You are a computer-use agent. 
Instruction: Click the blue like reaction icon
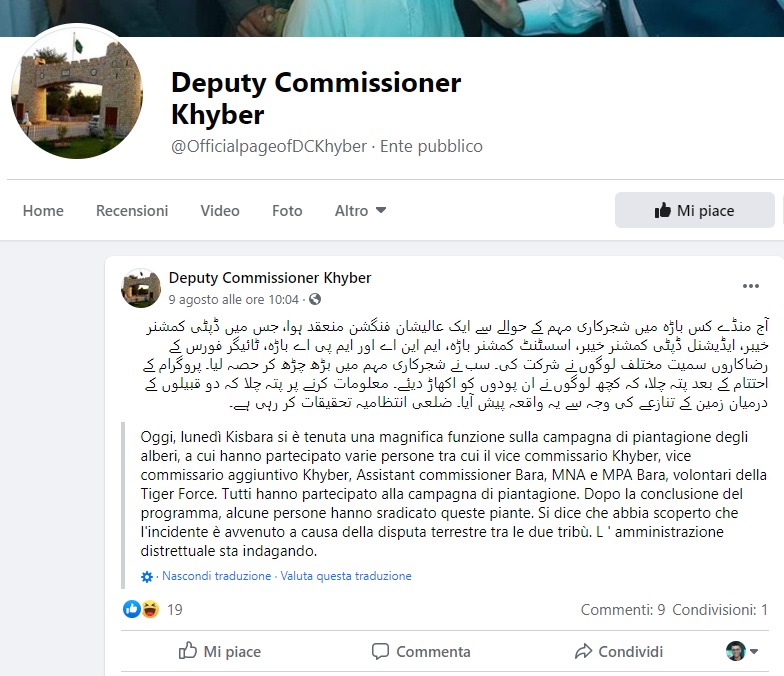pos(132,609)
